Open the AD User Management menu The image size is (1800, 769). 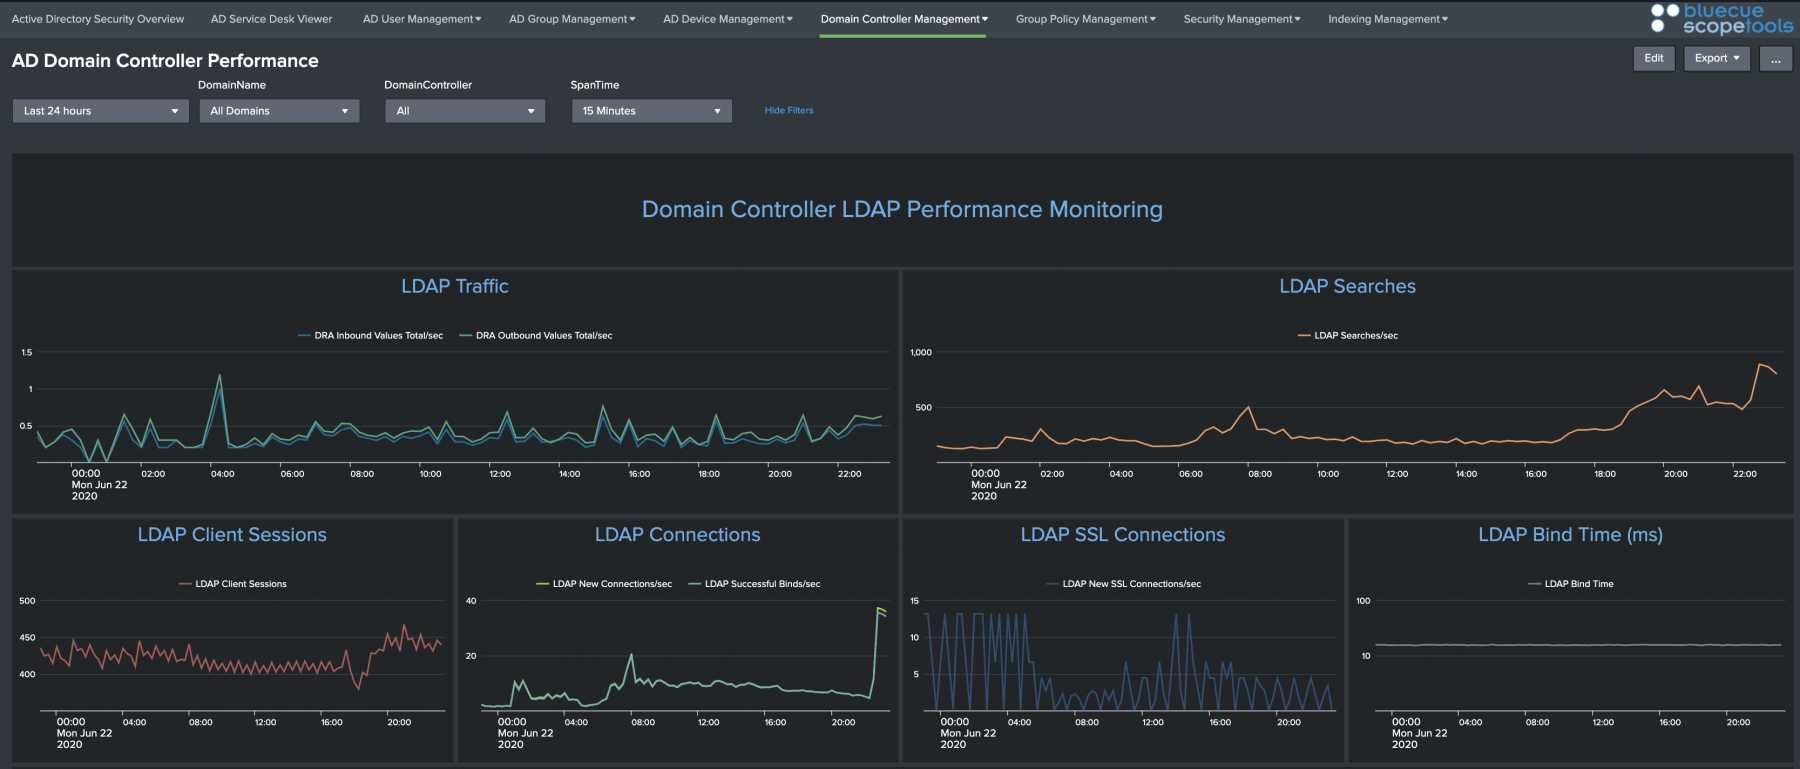click(422, 19)
